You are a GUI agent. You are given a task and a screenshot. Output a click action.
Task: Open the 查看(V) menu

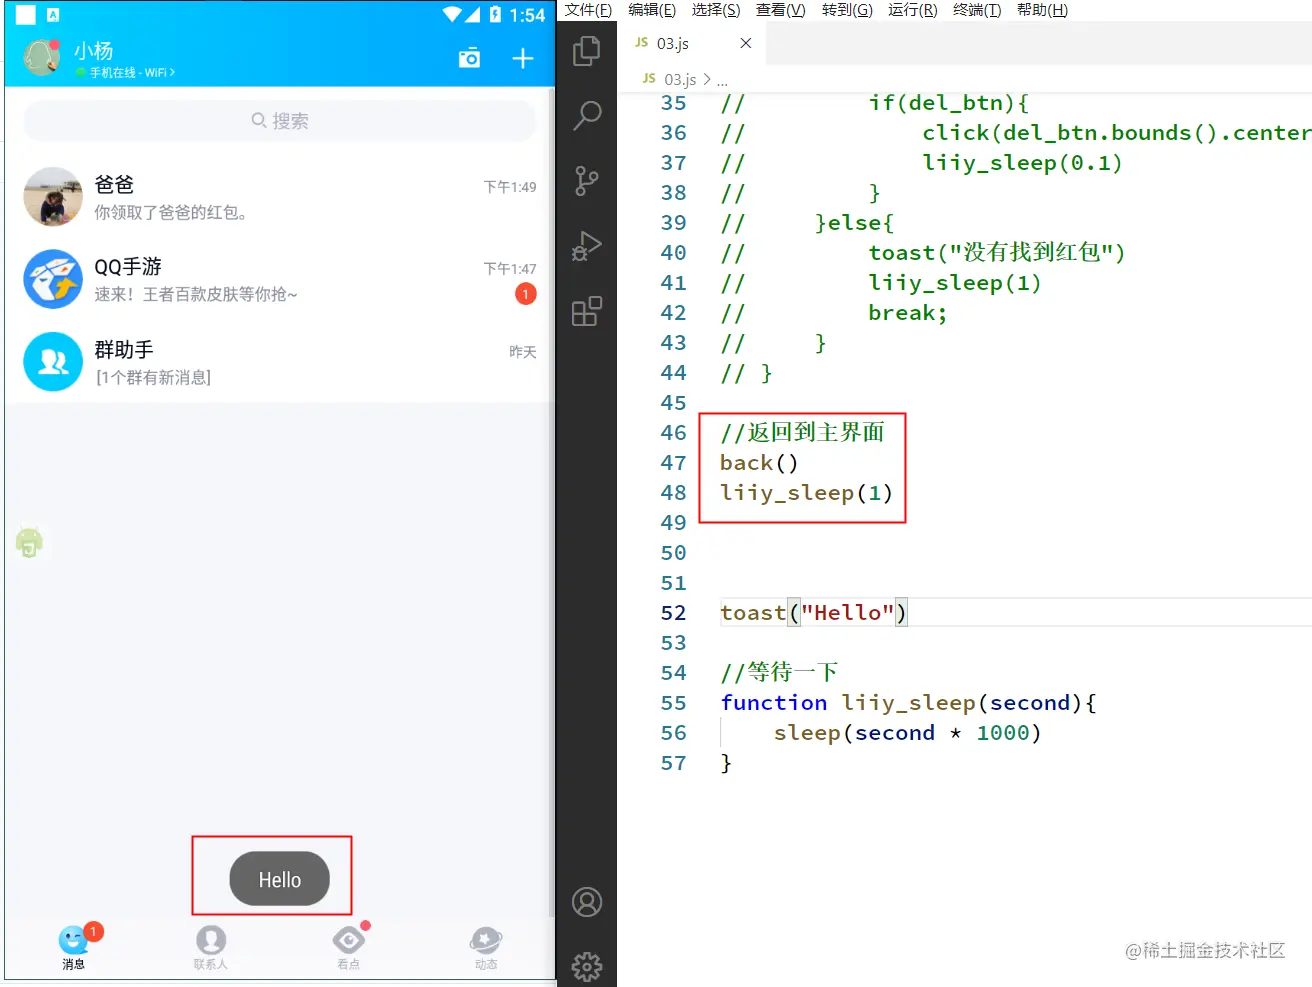[780, 10]
